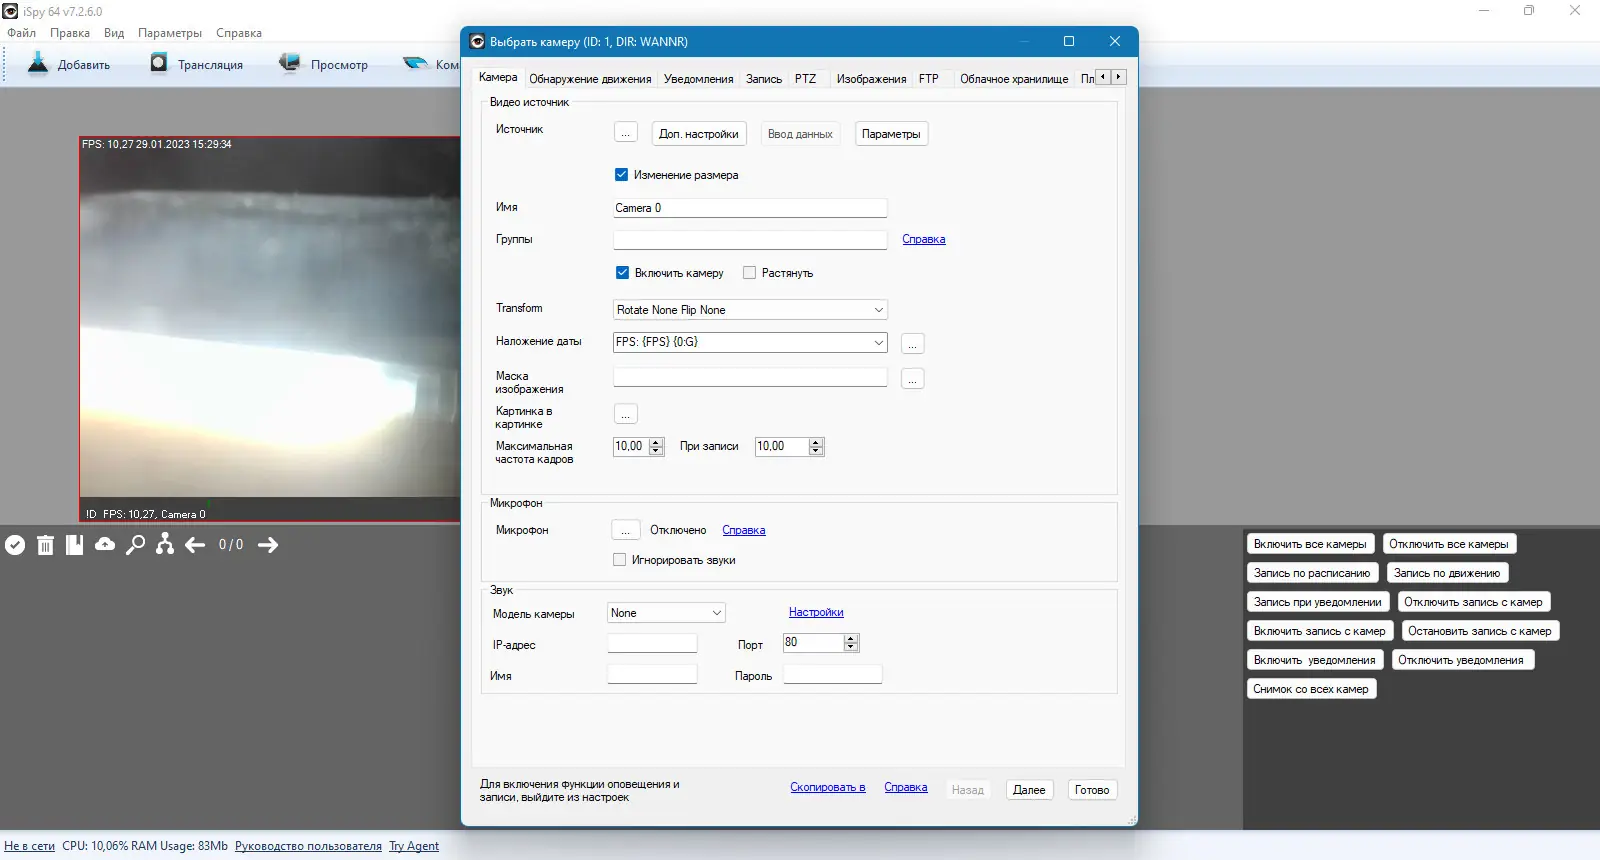Screen dimensions: 1600x860
Task: Open the Наложение даты ellipsis editor button
Action: click(x=912, y=344)
